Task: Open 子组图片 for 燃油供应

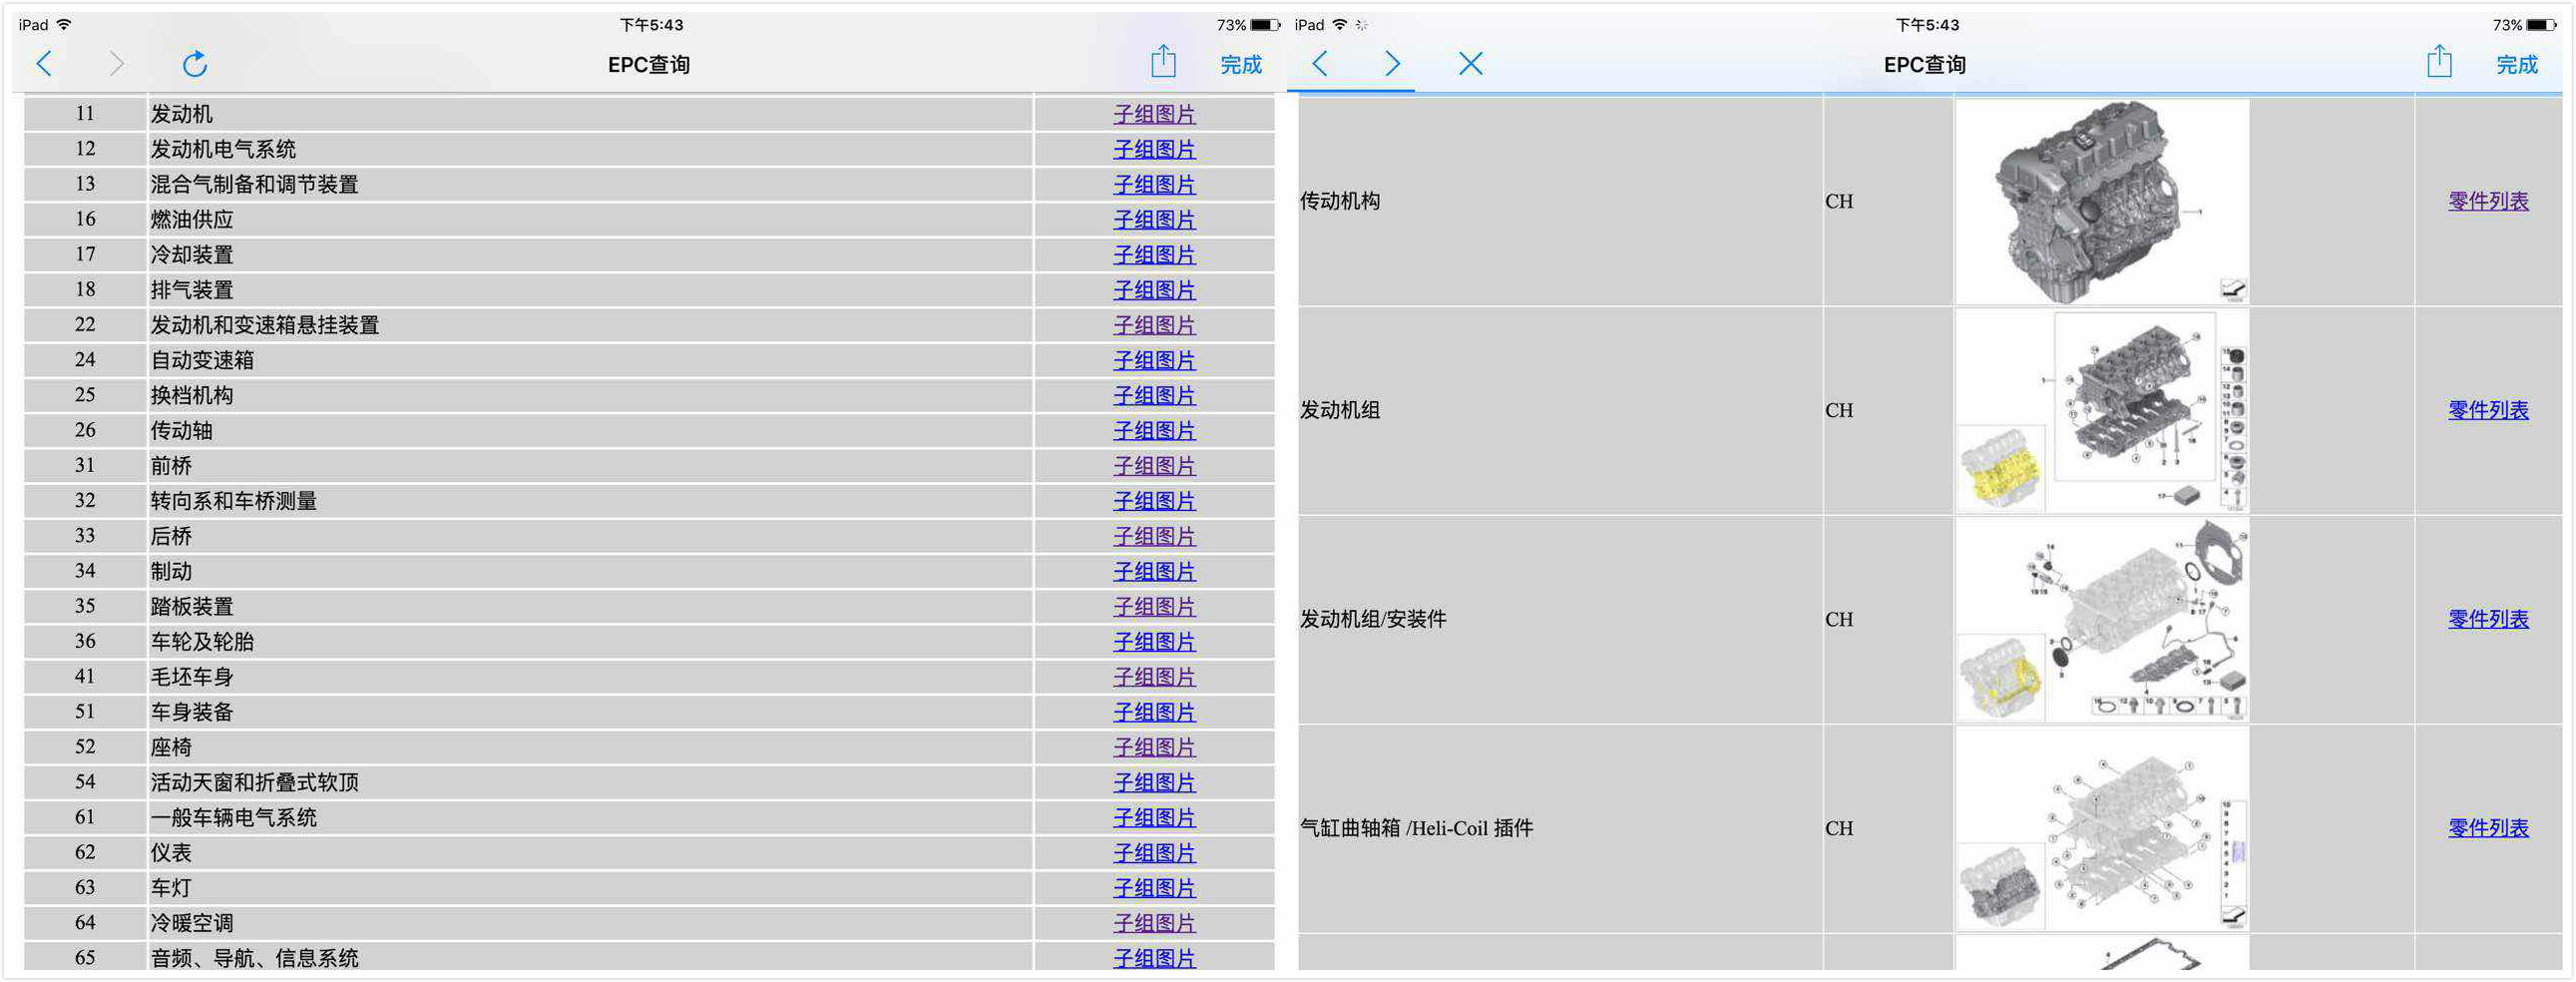Action: click(1154, 220)
